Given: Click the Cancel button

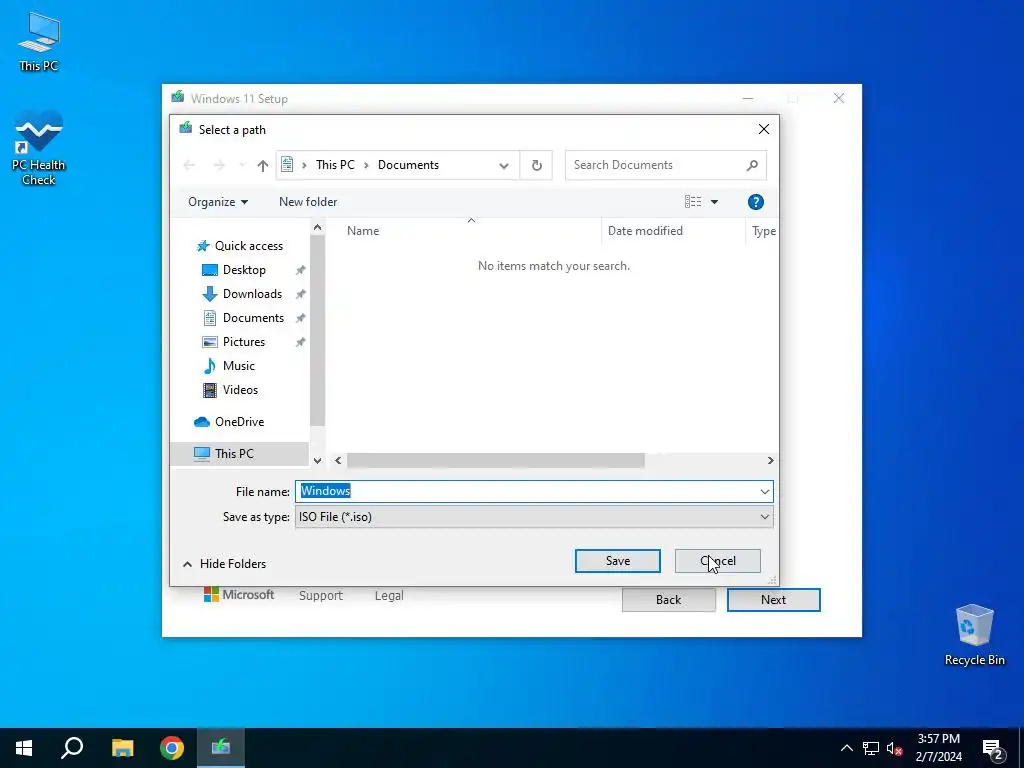Looking at the screenshot, I should [718, 561].
